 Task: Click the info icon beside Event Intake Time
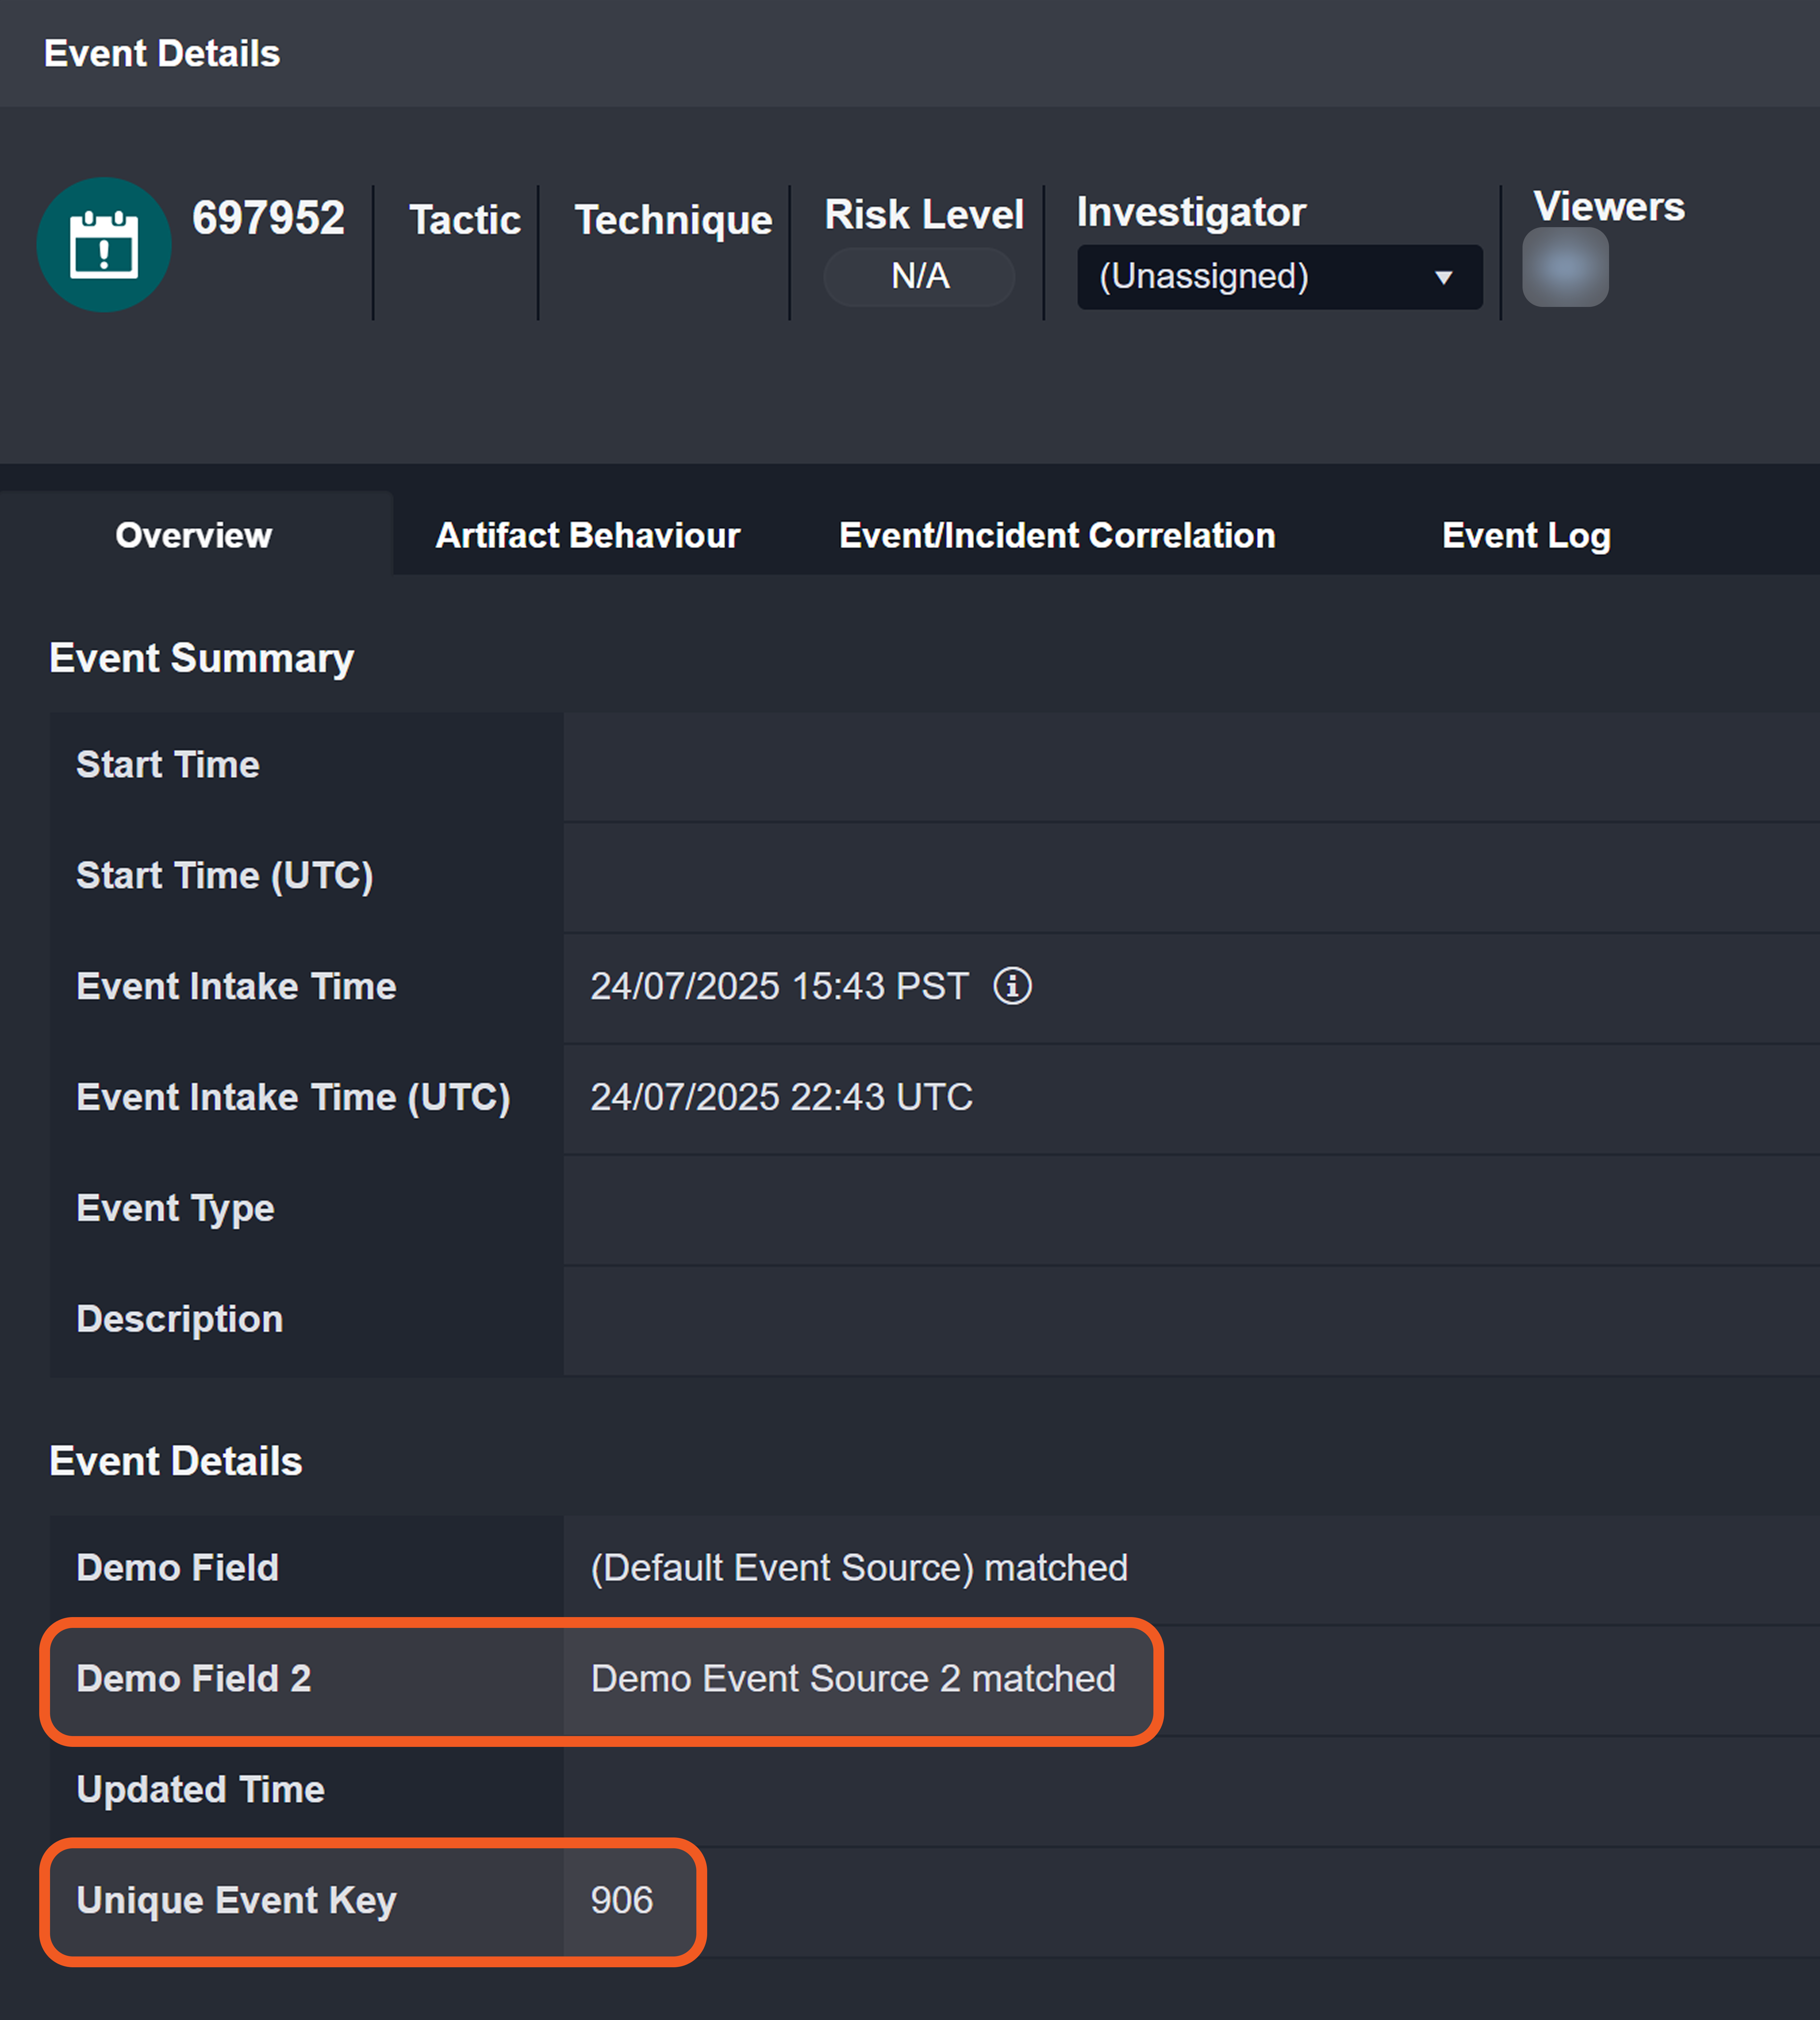pos(1012,986)
